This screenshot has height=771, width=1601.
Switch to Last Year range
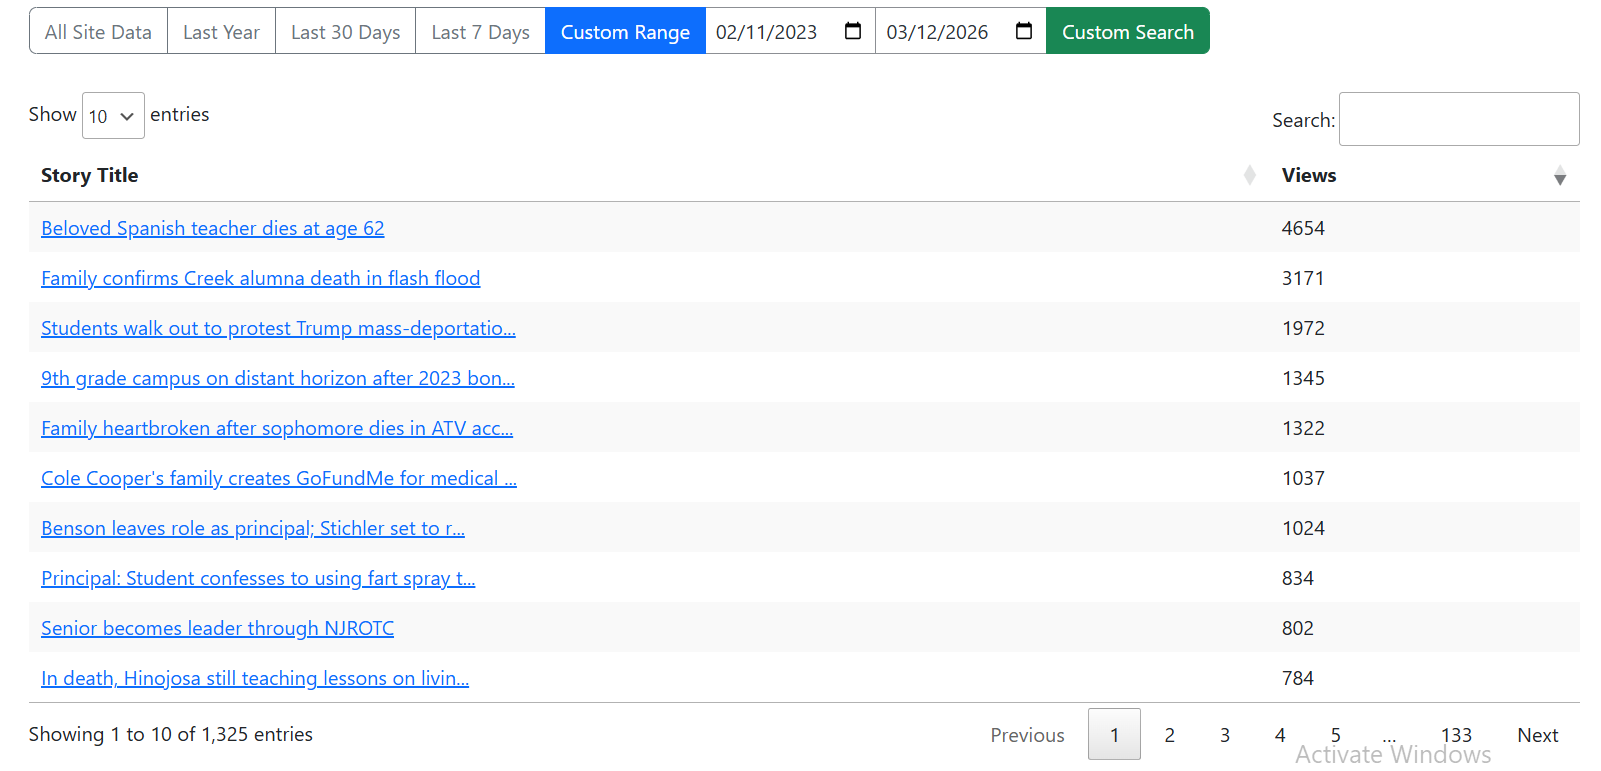pos(221,32)
